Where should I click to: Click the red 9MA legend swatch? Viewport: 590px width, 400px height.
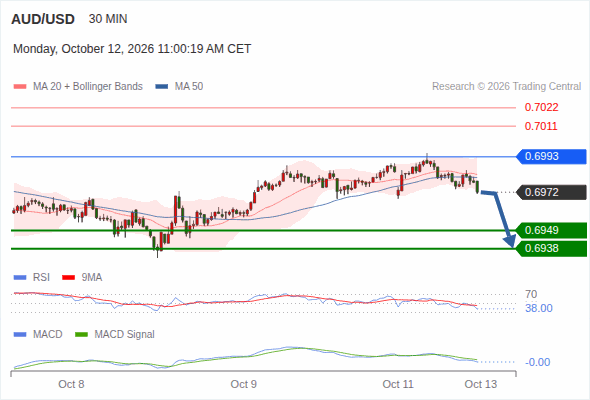pos(68,278)
